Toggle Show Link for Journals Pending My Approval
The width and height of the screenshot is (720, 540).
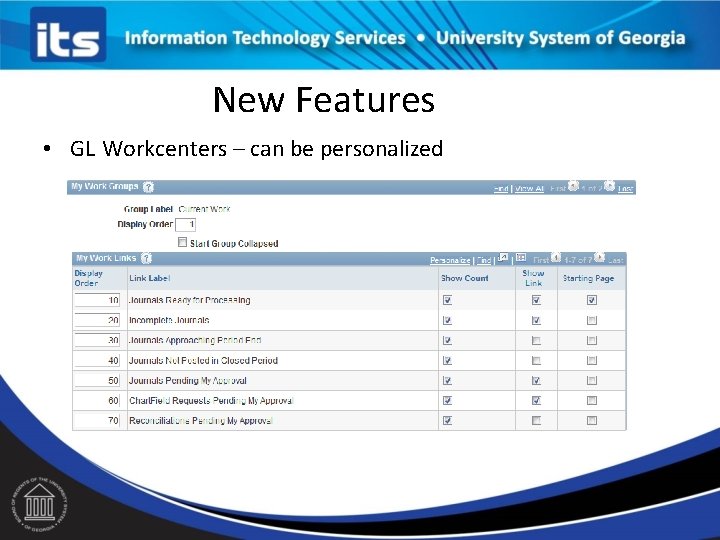click(536, 381)
